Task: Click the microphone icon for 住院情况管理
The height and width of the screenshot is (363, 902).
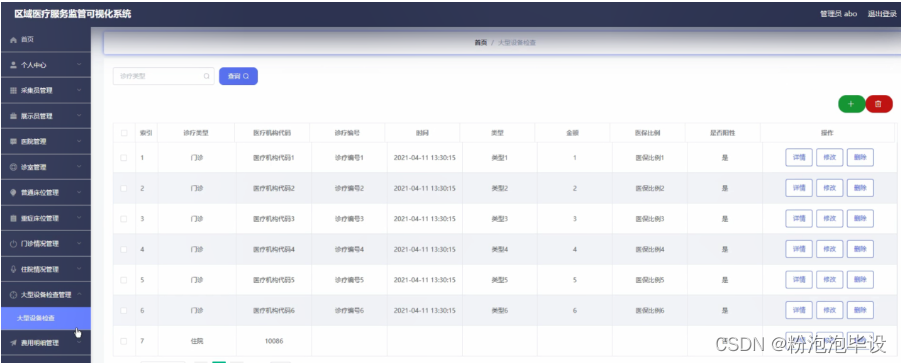Action: pyautogui.click(x=14, y=269)
